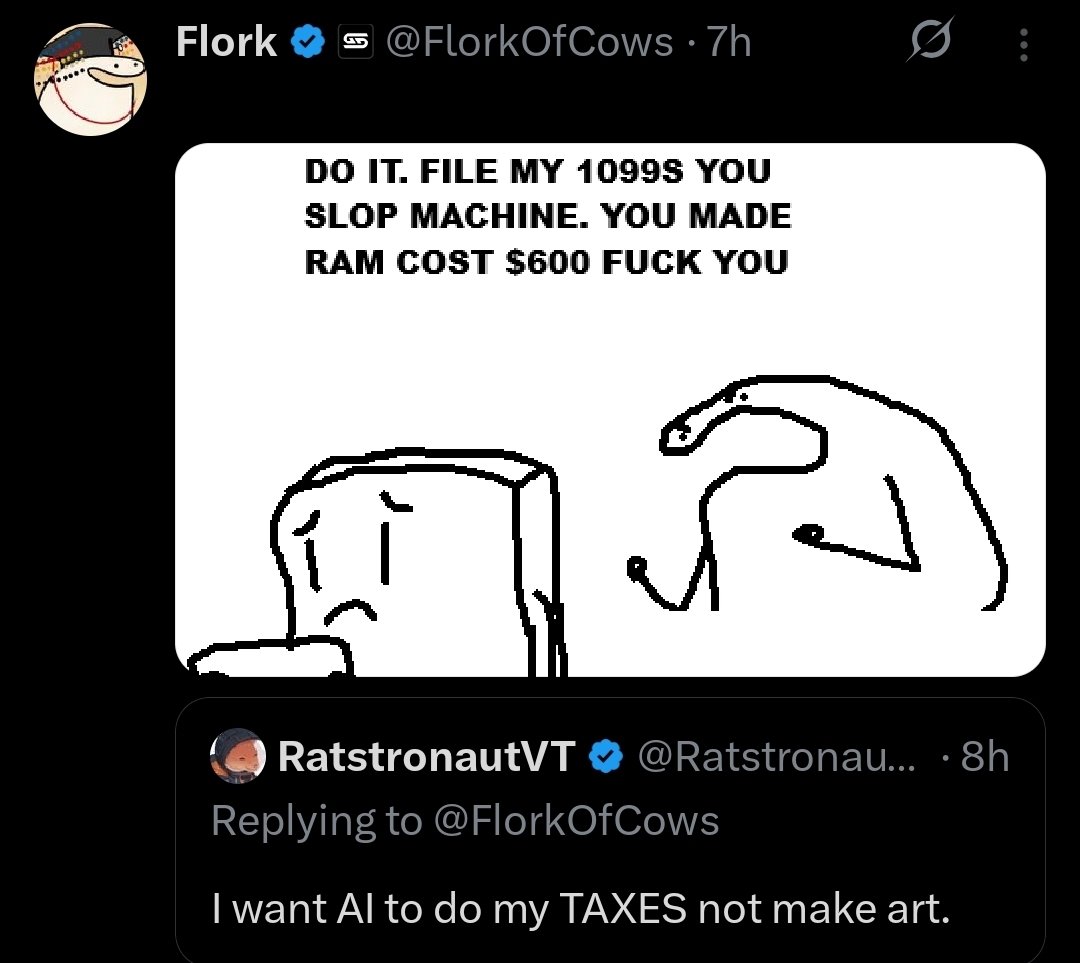Open RatstronautVT's small profile avatar
This screenshot has width=1080, height=963.
(x=238, y=759)
